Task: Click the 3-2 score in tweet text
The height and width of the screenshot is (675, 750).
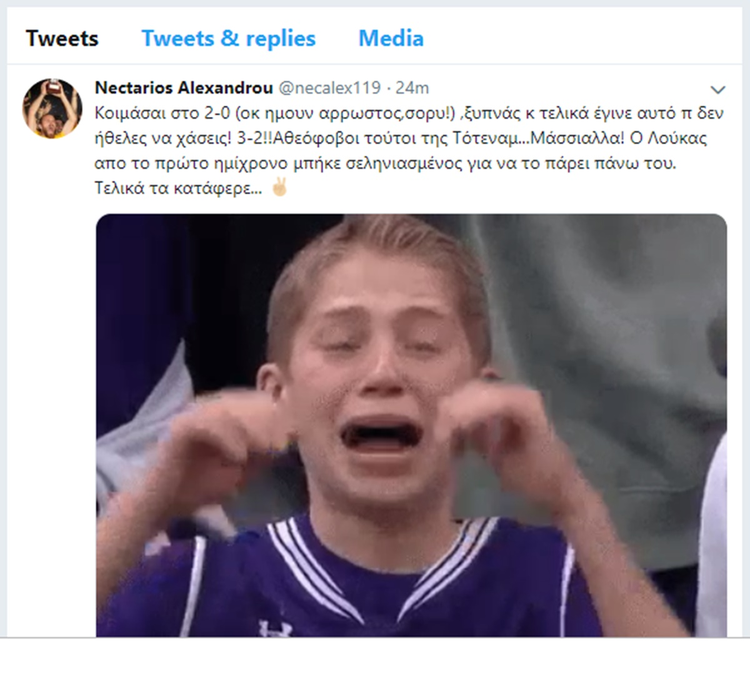Action: click(249, 138)
